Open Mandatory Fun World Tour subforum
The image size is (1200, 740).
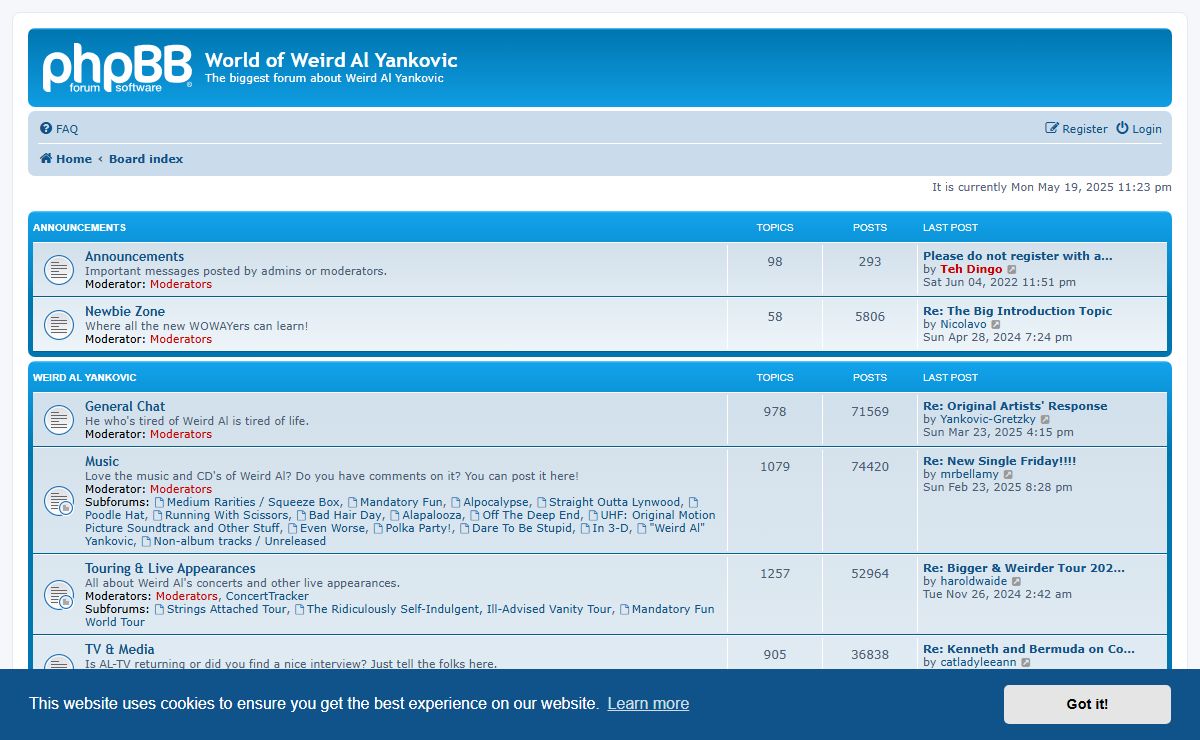[x=400, y=615]
